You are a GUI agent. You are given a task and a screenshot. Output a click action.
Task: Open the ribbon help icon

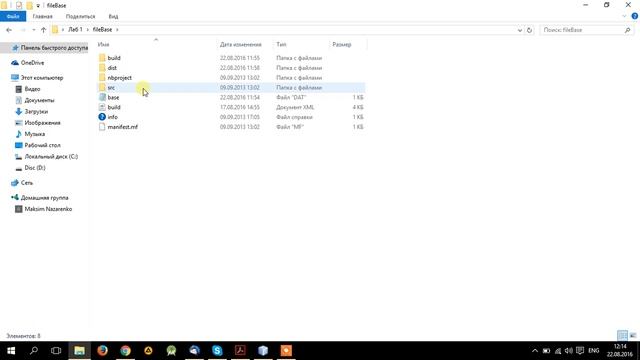click(635, 16)
